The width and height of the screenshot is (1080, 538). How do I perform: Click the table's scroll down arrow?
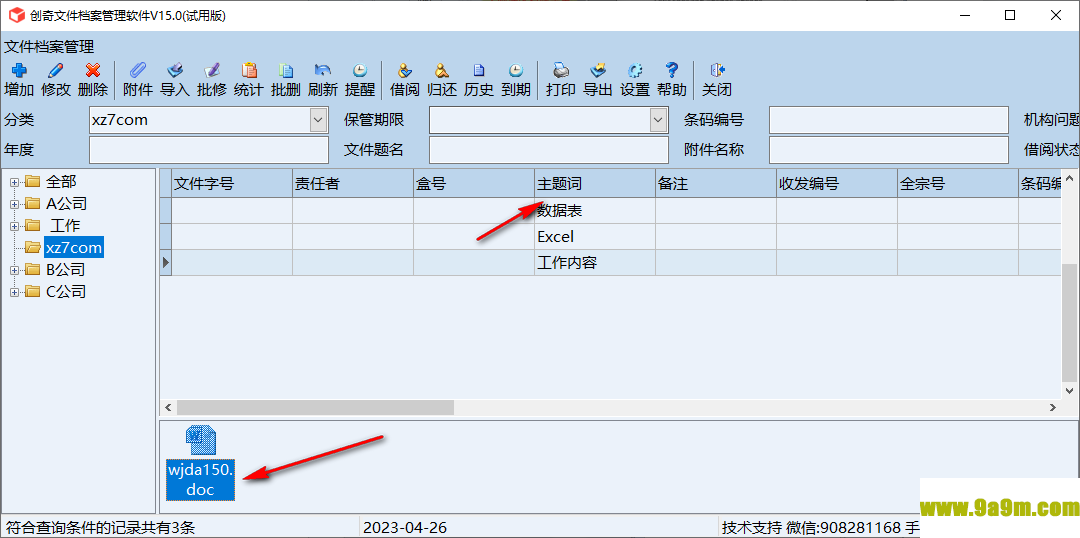click(x=1070, y=389)
